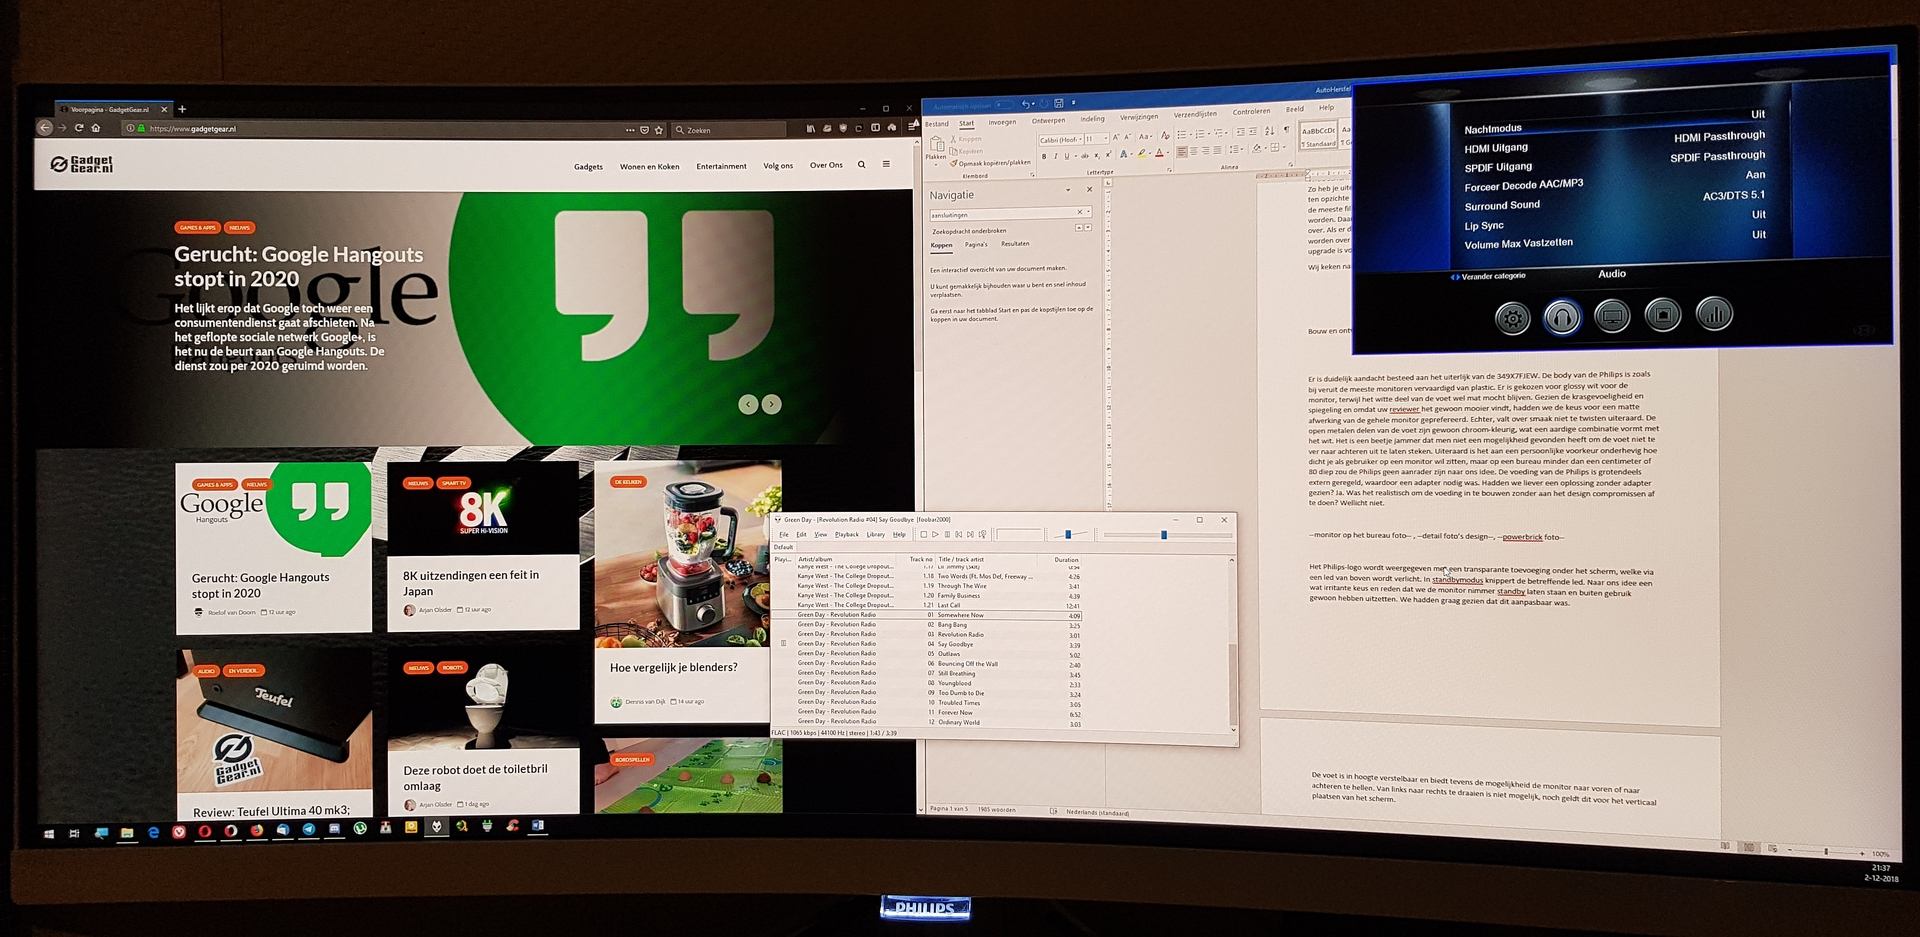Viewport: 1920px width, 937px height.
Task: Skip to previous track in foobar2000
Action: tap(959, 534)
